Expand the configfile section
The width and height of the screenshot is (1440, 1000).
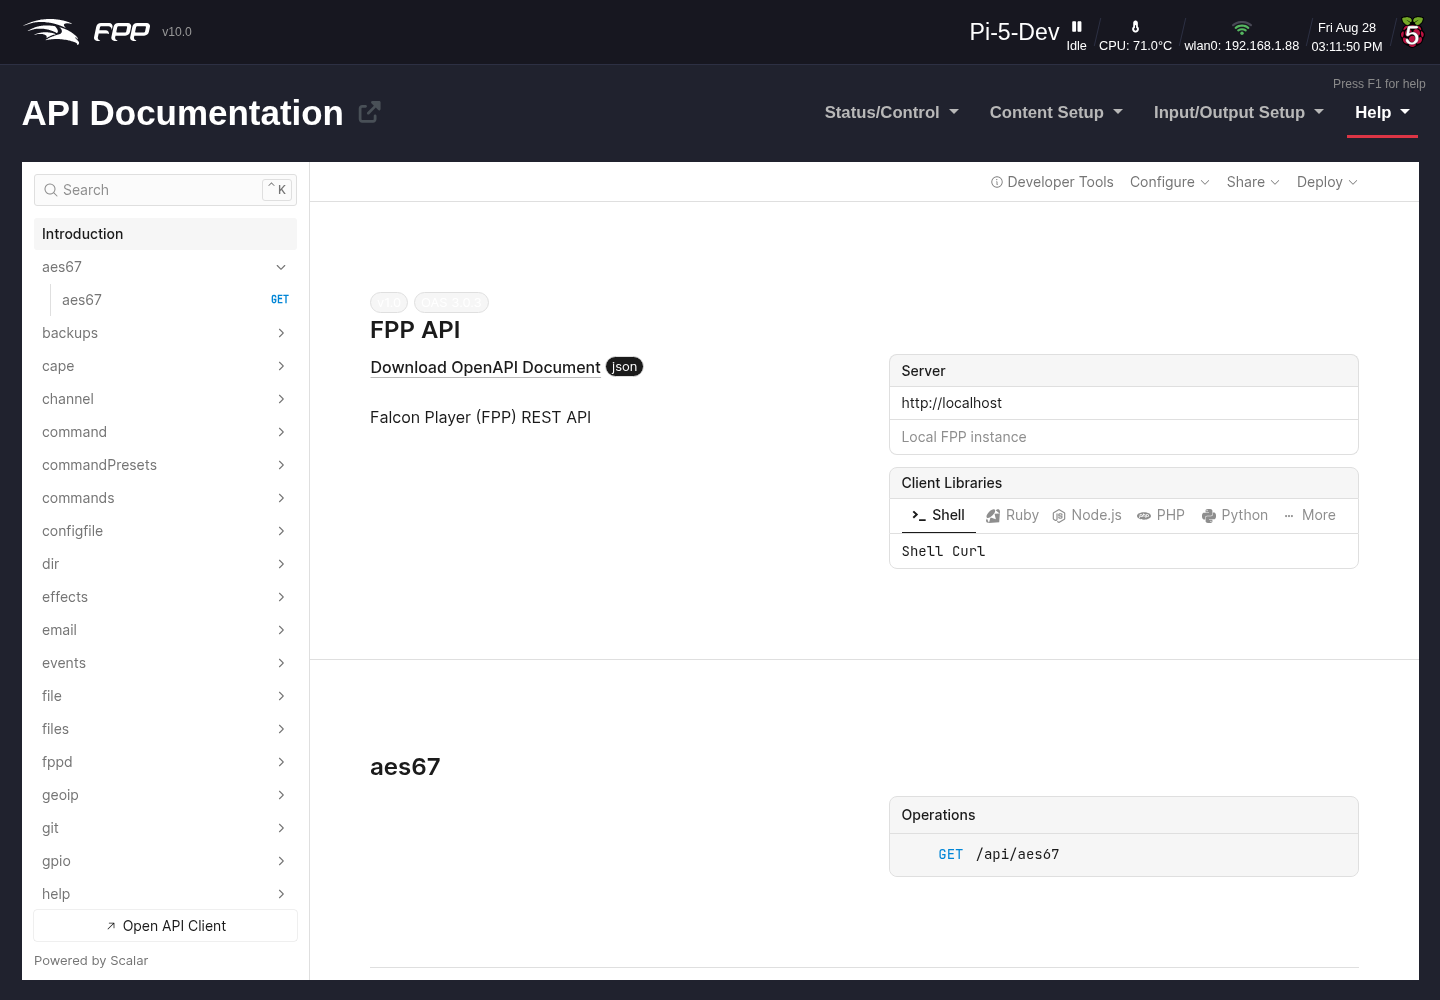pyautogui.click(x=165, y=531)
